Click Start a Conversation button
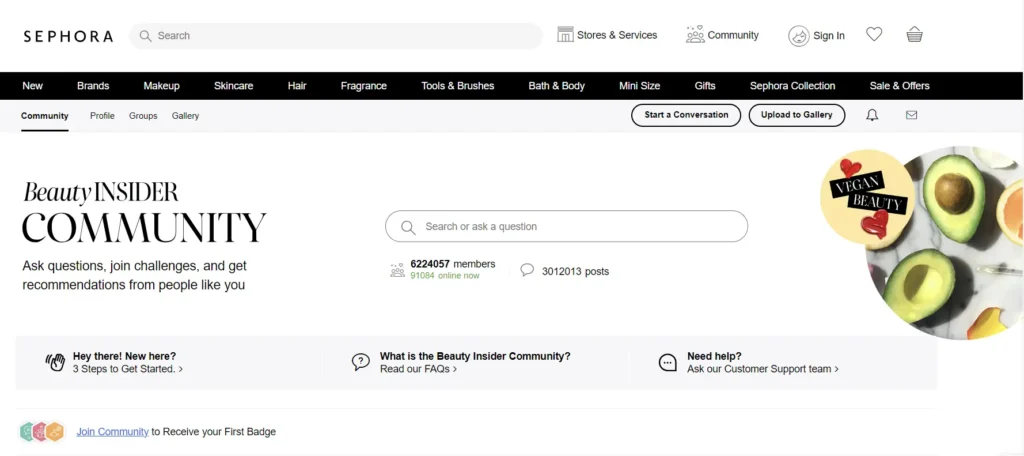This screenshot has height=456, width=1024. pyautogui.click(x=686, y=115)
